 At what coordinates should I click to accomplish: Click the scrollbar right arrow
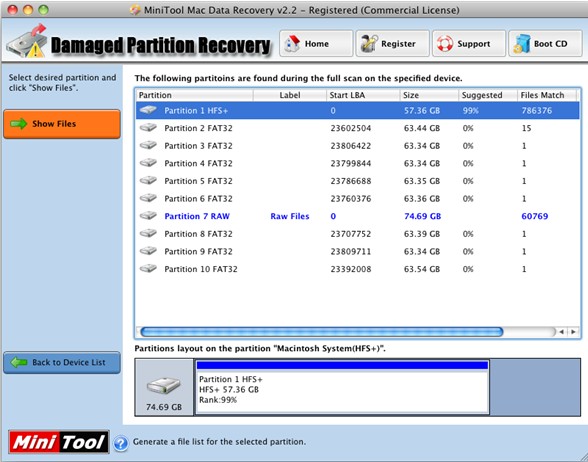click(573, 332)
